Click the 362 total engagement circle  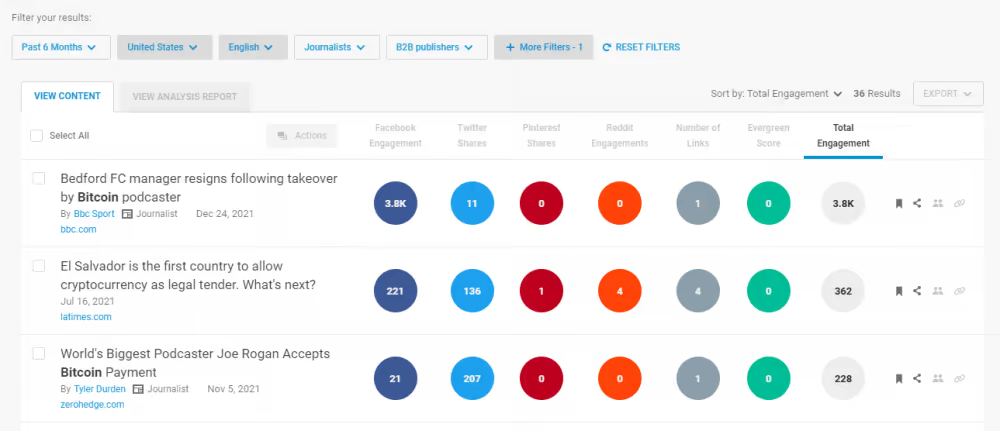point(843,291)
